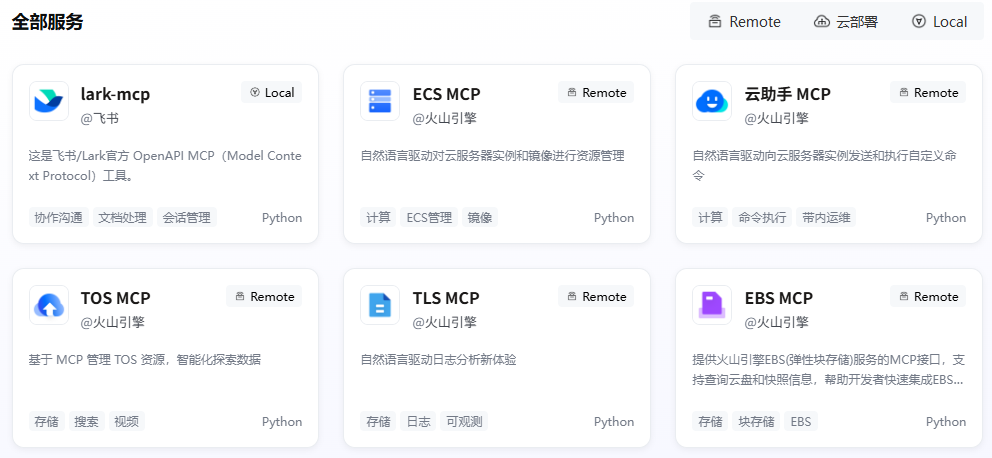Click the lark-mcp description about 飞书/Lark OpenAPI

[165, 166]
